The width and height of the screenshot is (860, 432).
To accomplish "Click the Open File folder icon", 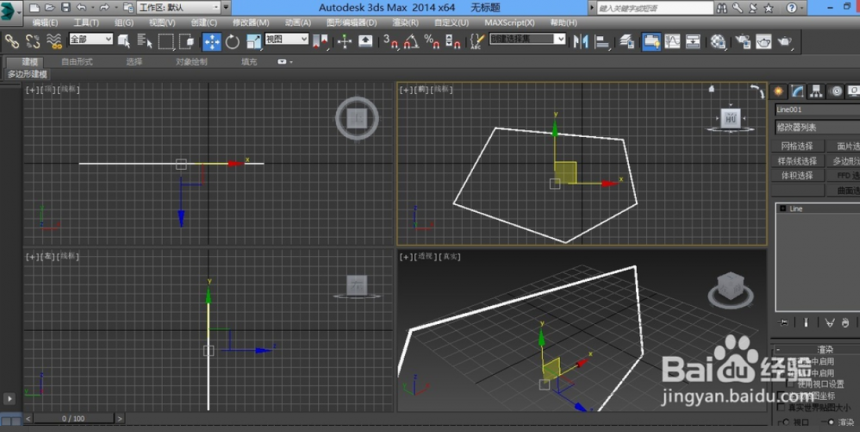I will pos(50,8).
